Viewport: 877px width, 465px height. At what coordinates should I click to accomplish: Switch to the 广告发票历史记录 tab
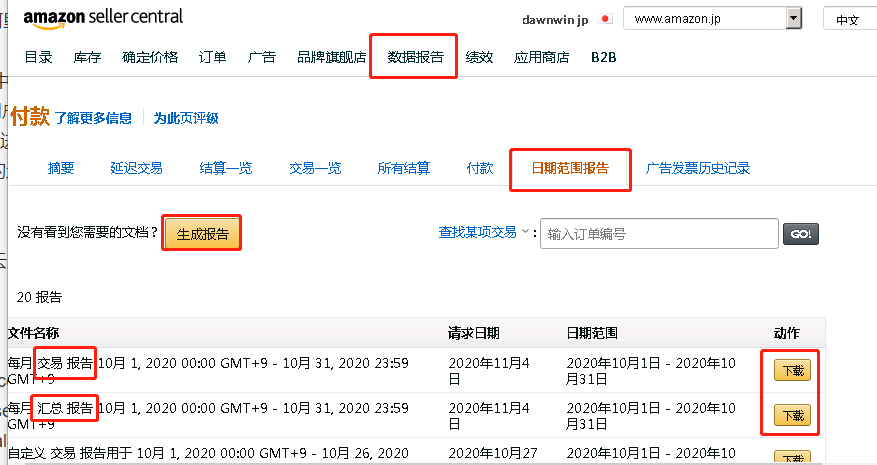697,168
